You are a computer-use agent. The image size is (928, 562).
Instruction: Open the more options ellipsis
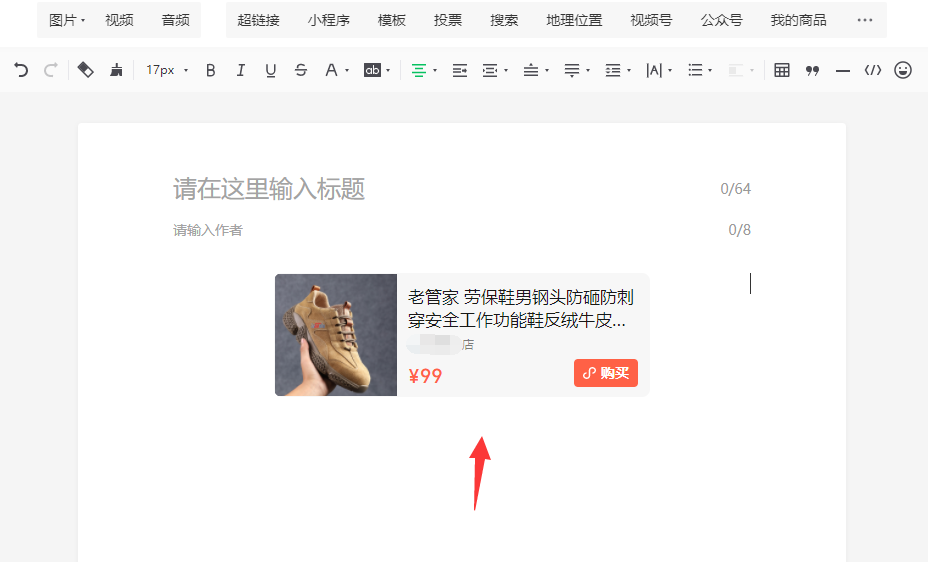click(865, 20)
